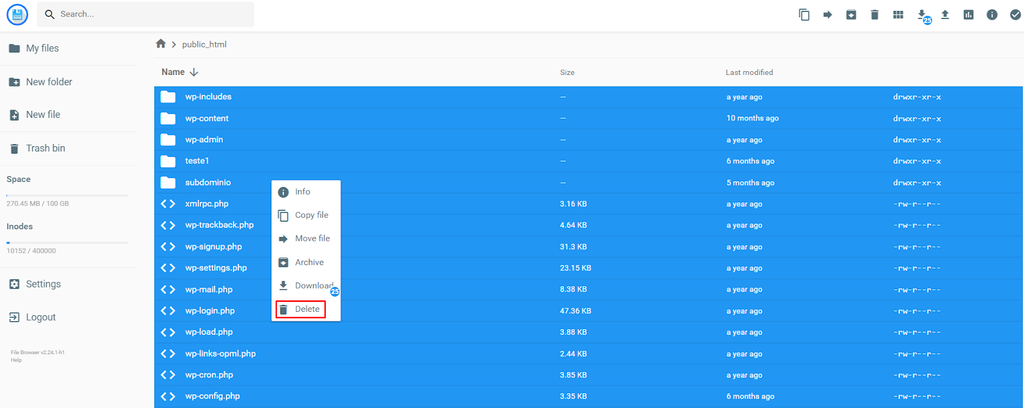Click the wp-config.php file name
The width and height of the screenshot is (1024, 408).
(x=212, y=396)
